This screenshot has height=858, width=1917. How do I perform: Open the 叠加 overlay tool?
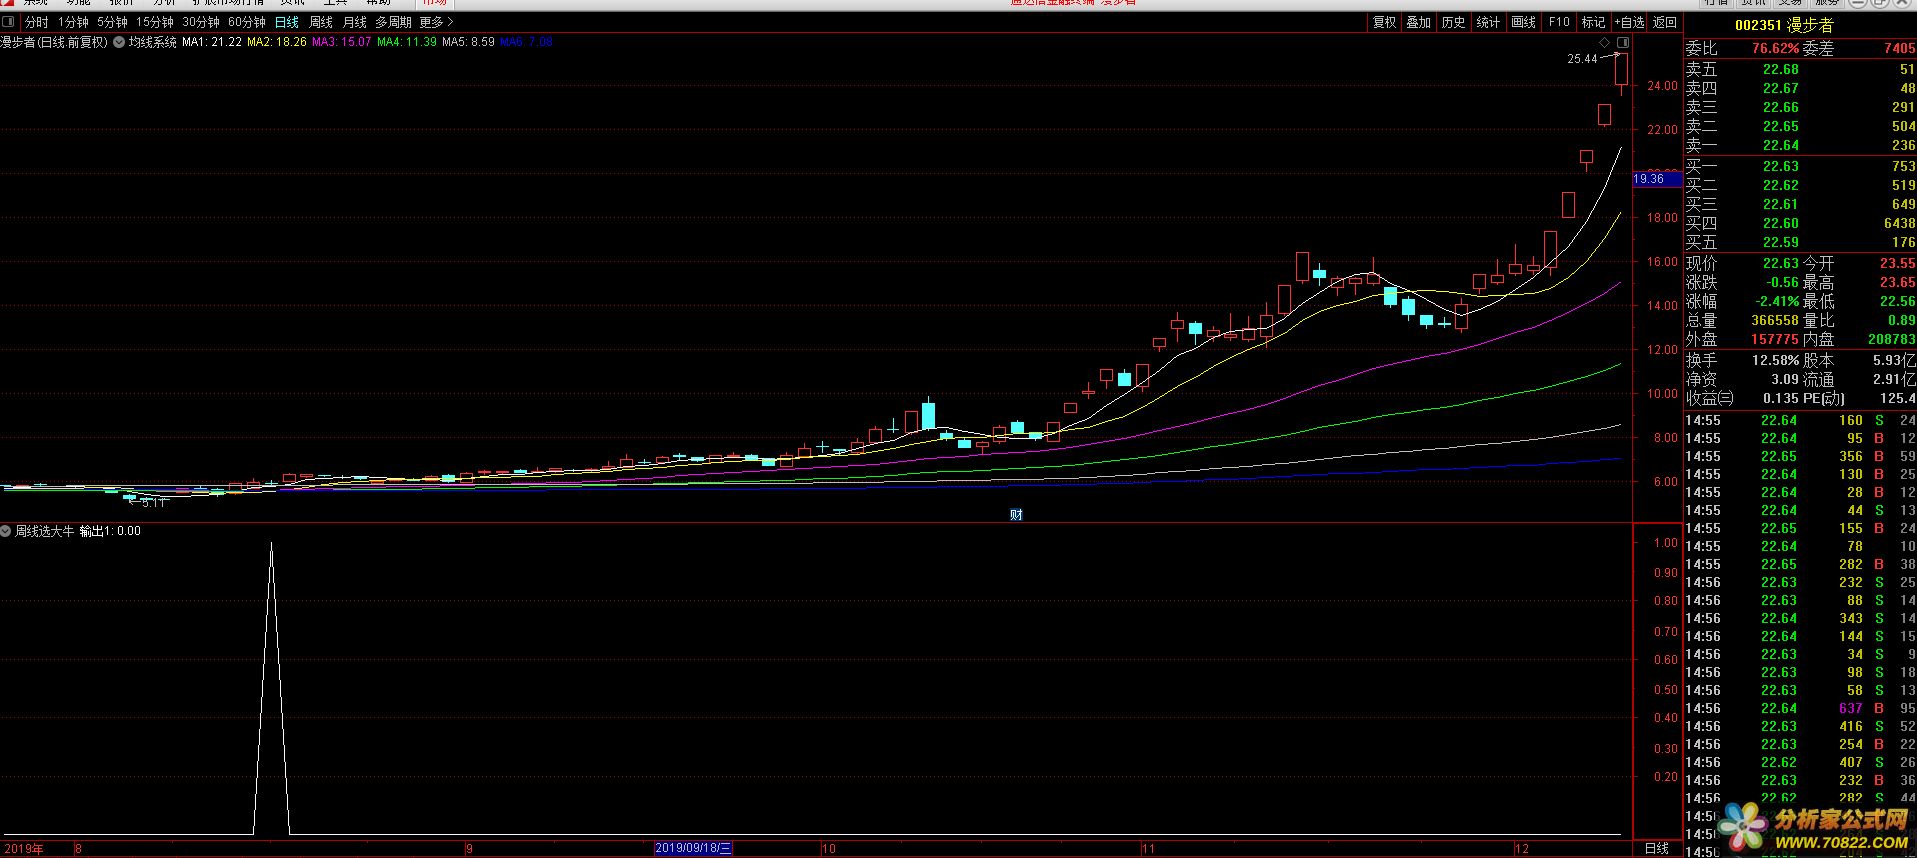(1418, 22)
